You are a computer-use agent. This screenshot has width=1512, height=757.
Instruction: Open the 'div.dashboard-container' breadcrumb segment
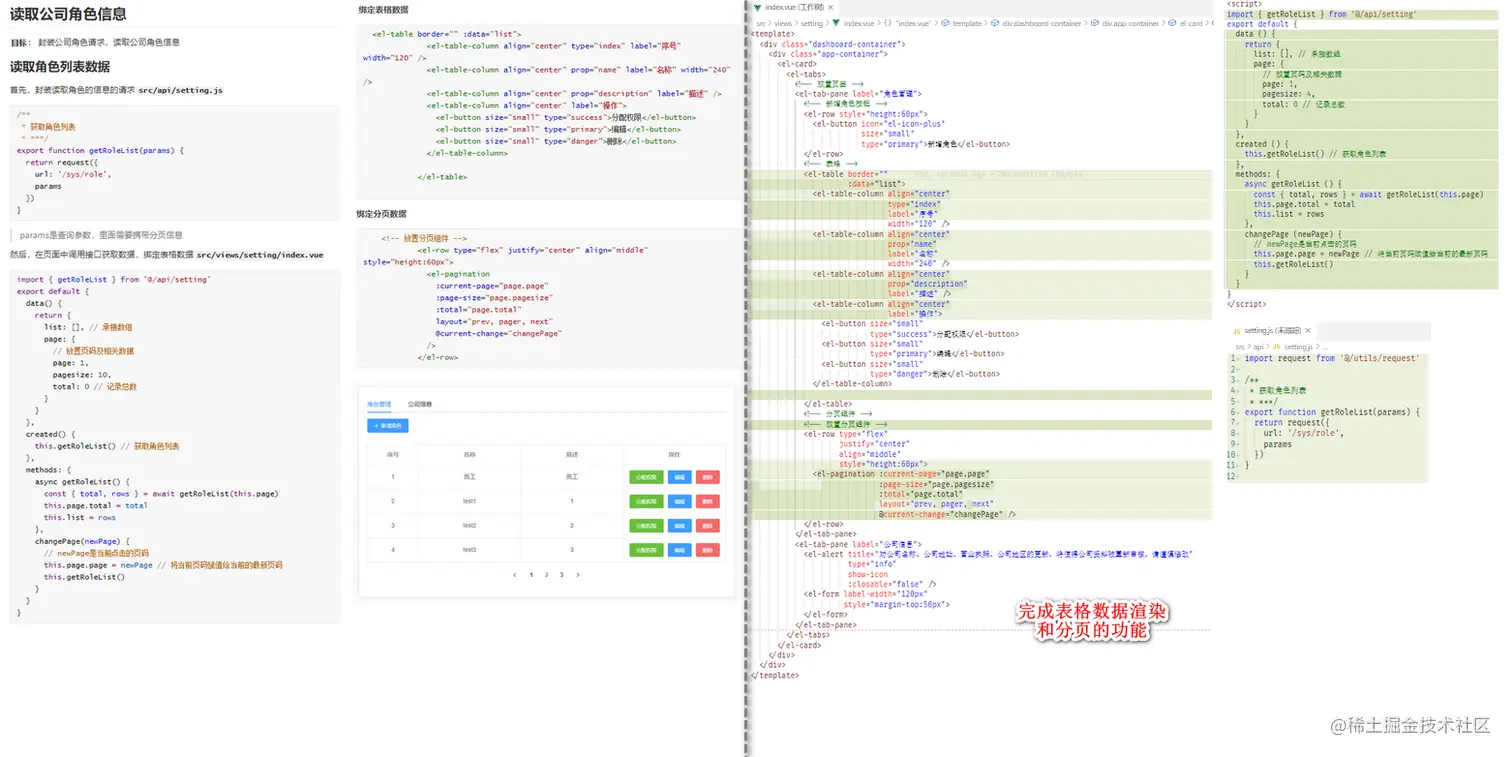pos(1042,23)
